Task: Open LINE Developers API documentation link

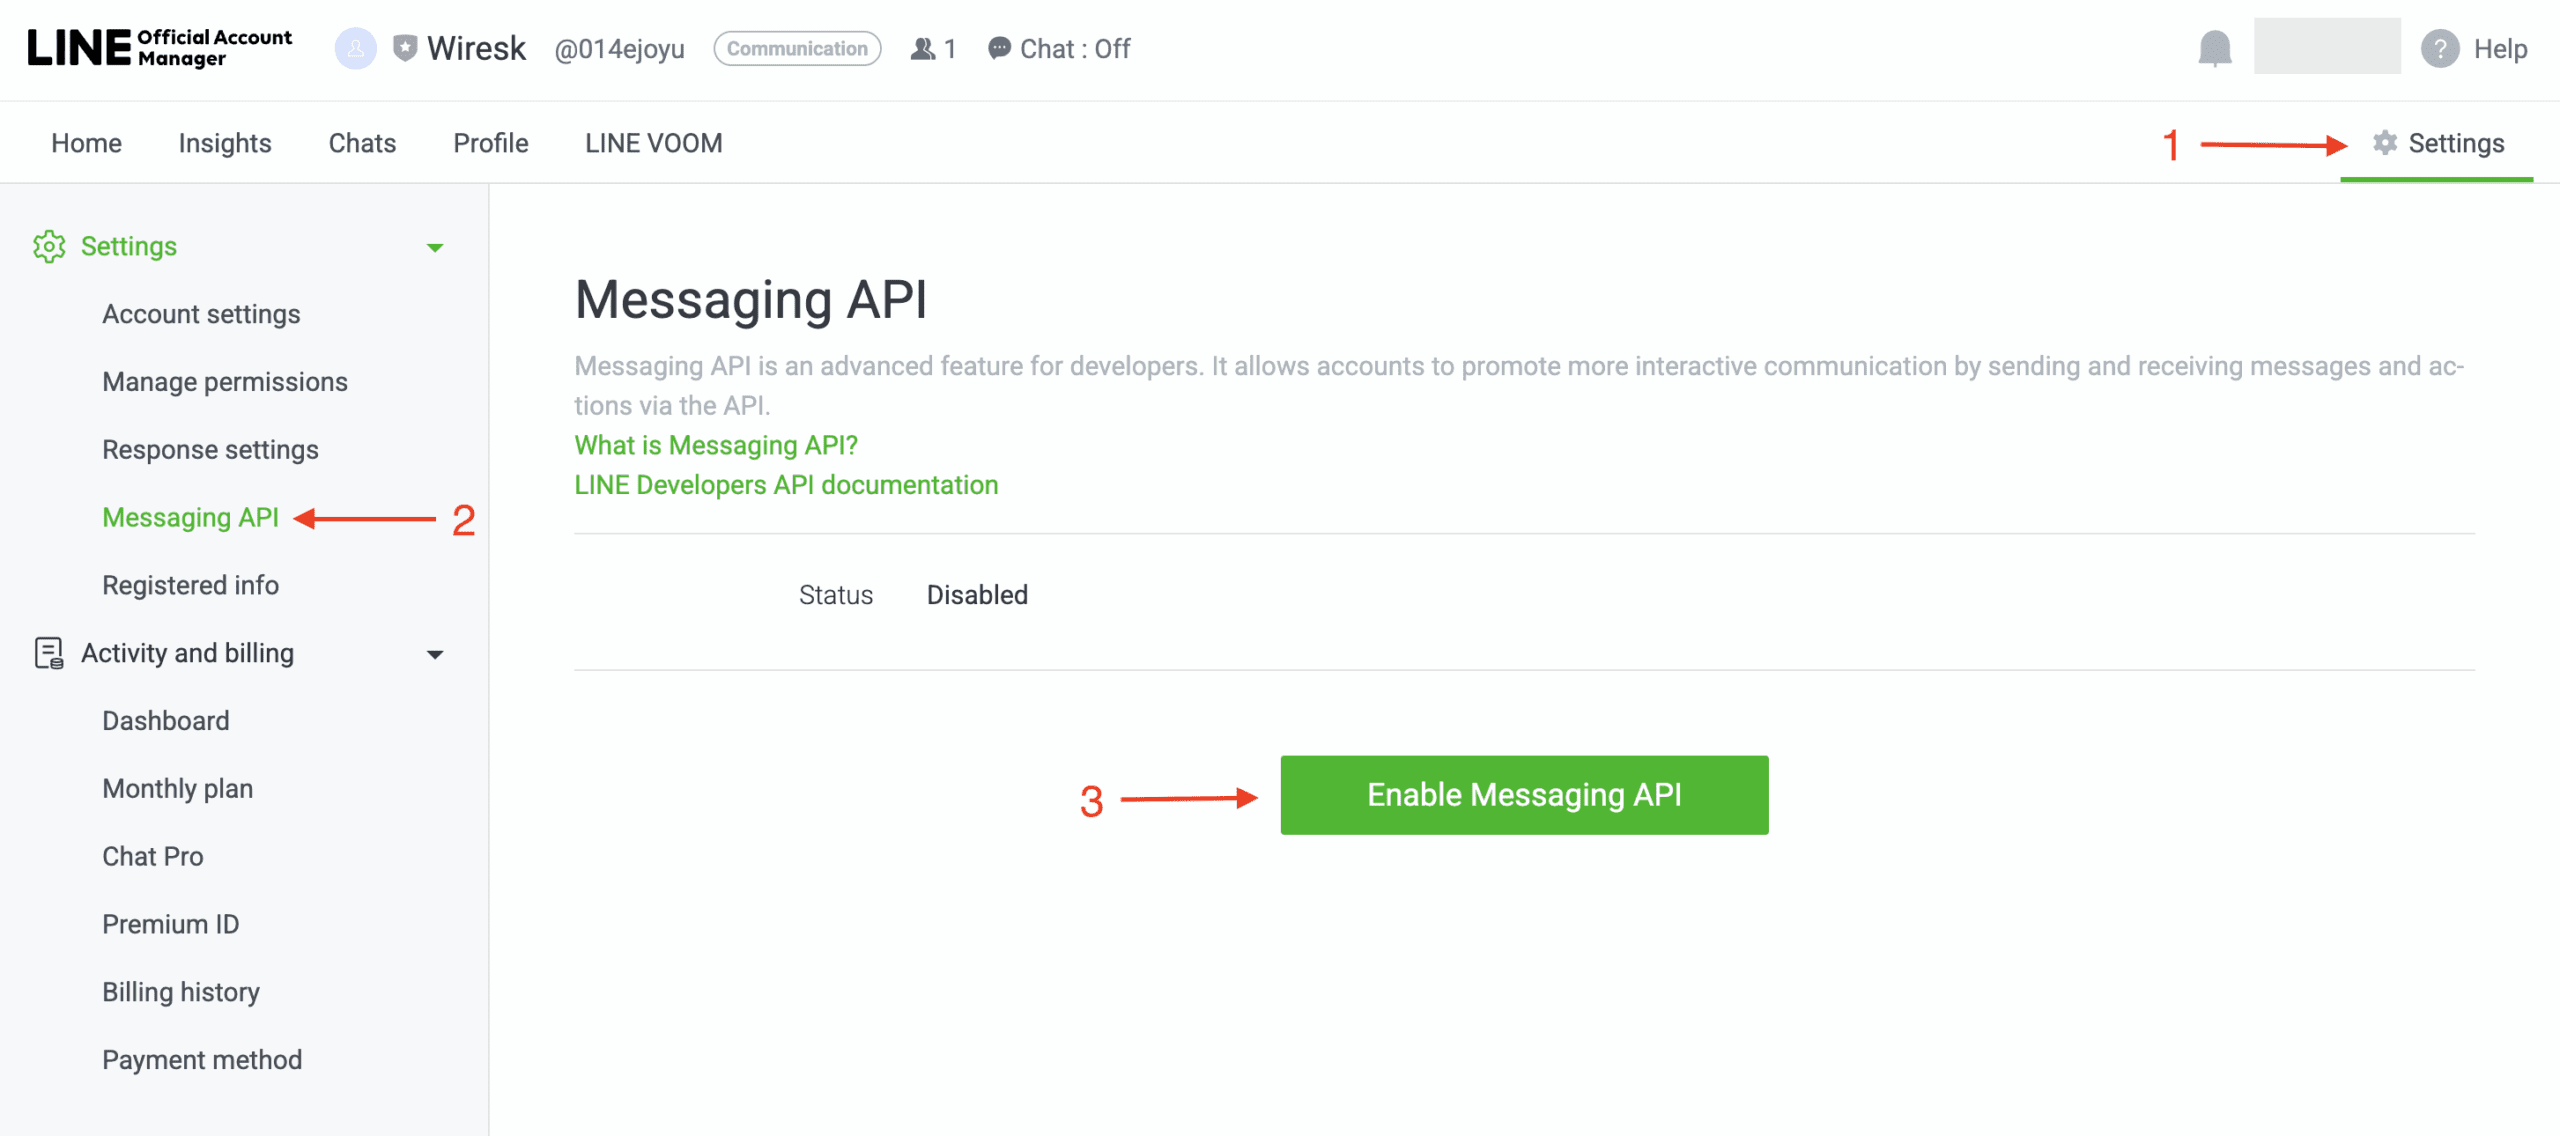Action: click(x=786, y=485)
